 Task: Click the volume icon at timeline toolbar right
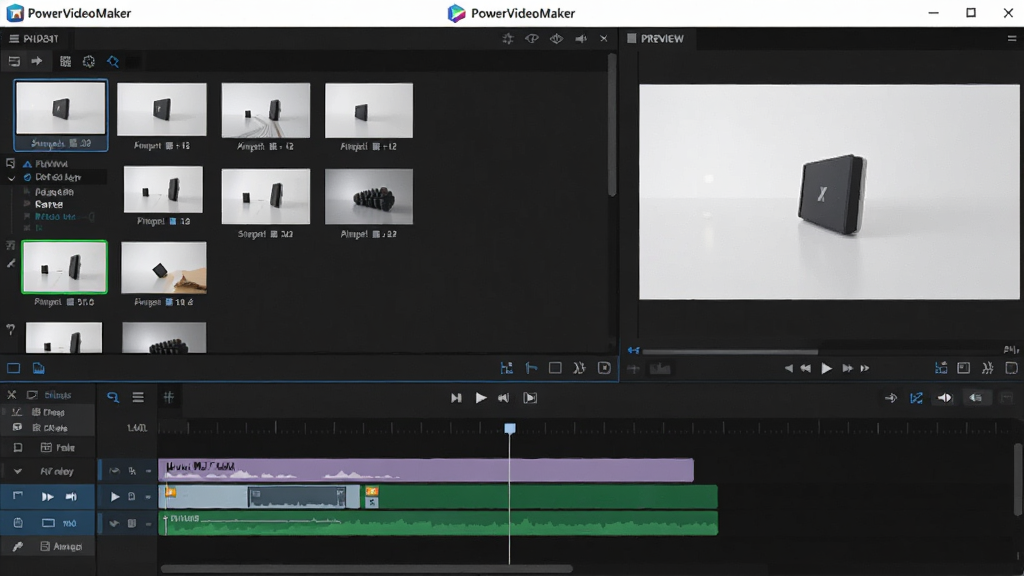pos(945,398)
